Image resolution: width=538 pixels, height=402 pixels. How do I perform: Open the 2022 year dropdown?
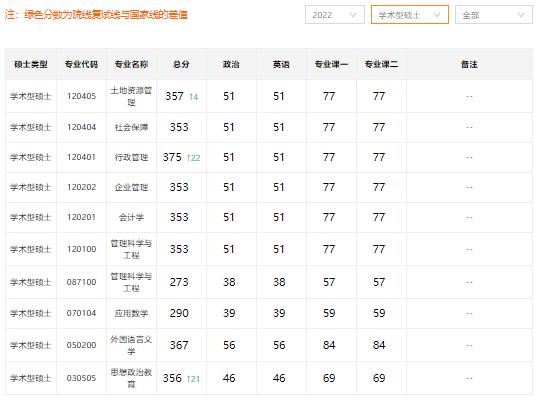(335, 15)
